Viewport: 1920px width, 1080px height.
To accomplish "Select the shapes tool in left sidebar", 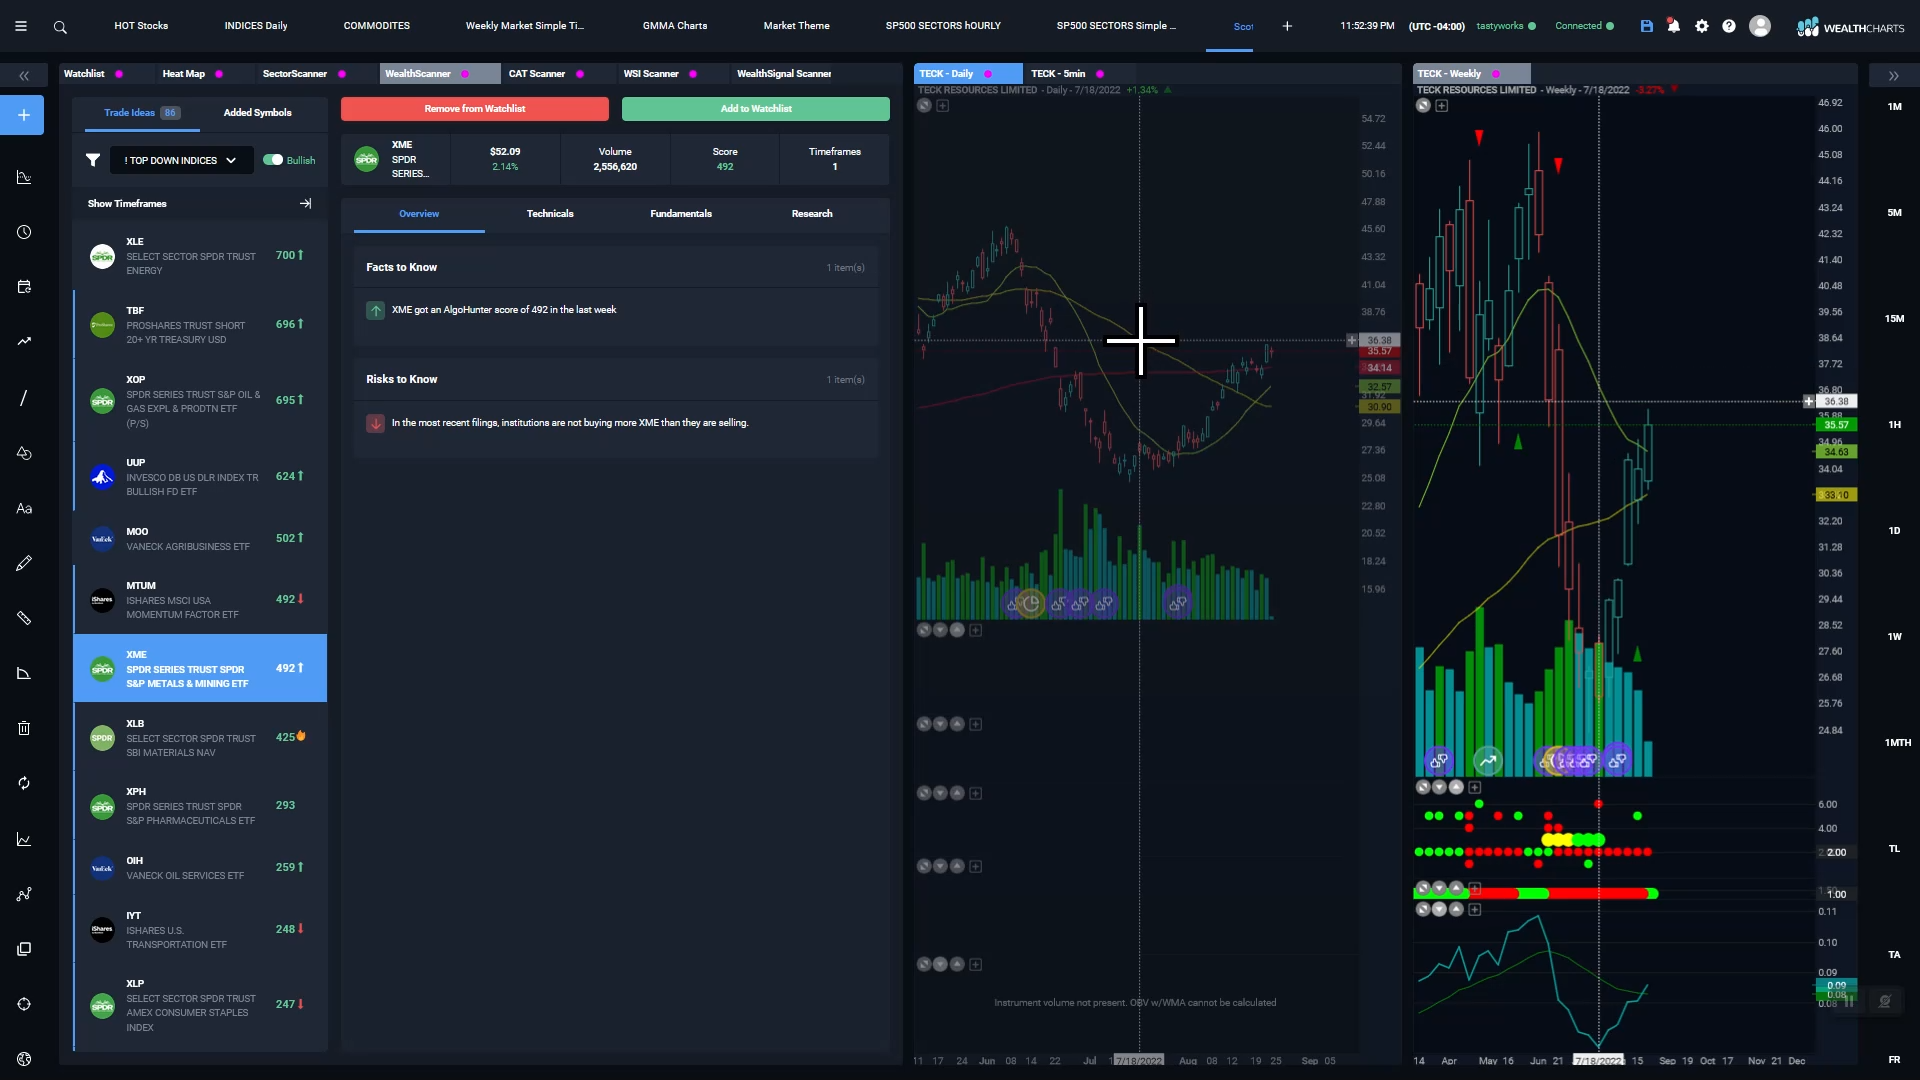I will coord(24,453).
